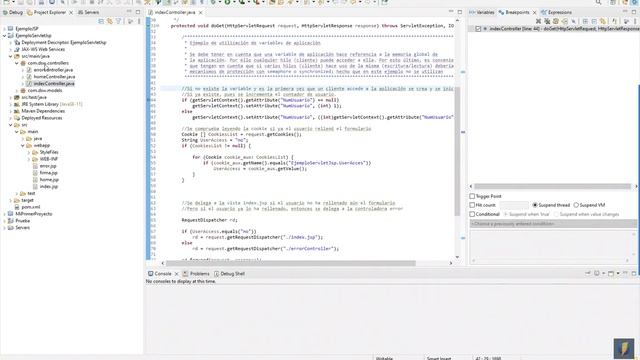The height and width of the screenshot is (360, 640).
Task: Link with Editor icon in Project Explorer
Action: [x=110, y=21]
